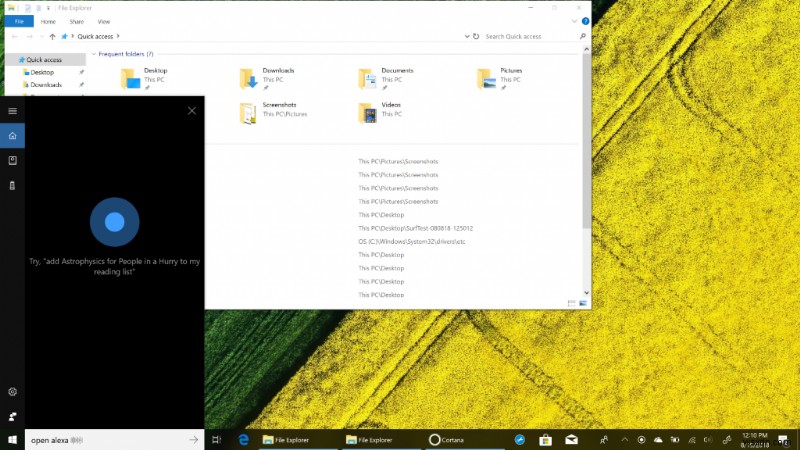
Task: Open Microsoft Store from taskbar
Action: (545, 440)
